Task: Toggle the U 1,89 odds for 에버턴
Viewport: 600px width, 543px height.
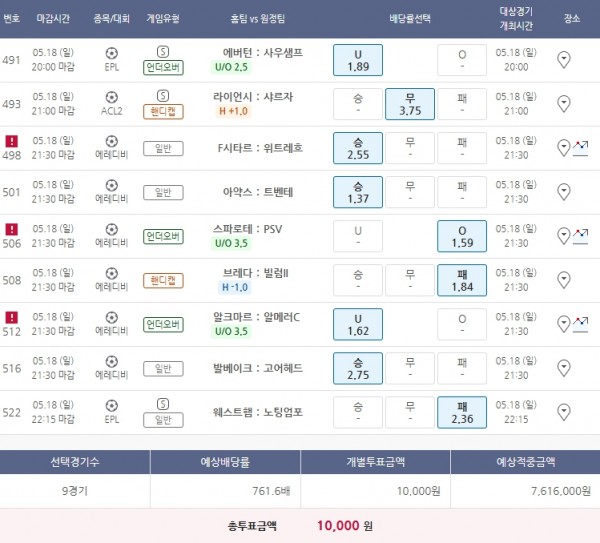Action: tap(358, 60)
